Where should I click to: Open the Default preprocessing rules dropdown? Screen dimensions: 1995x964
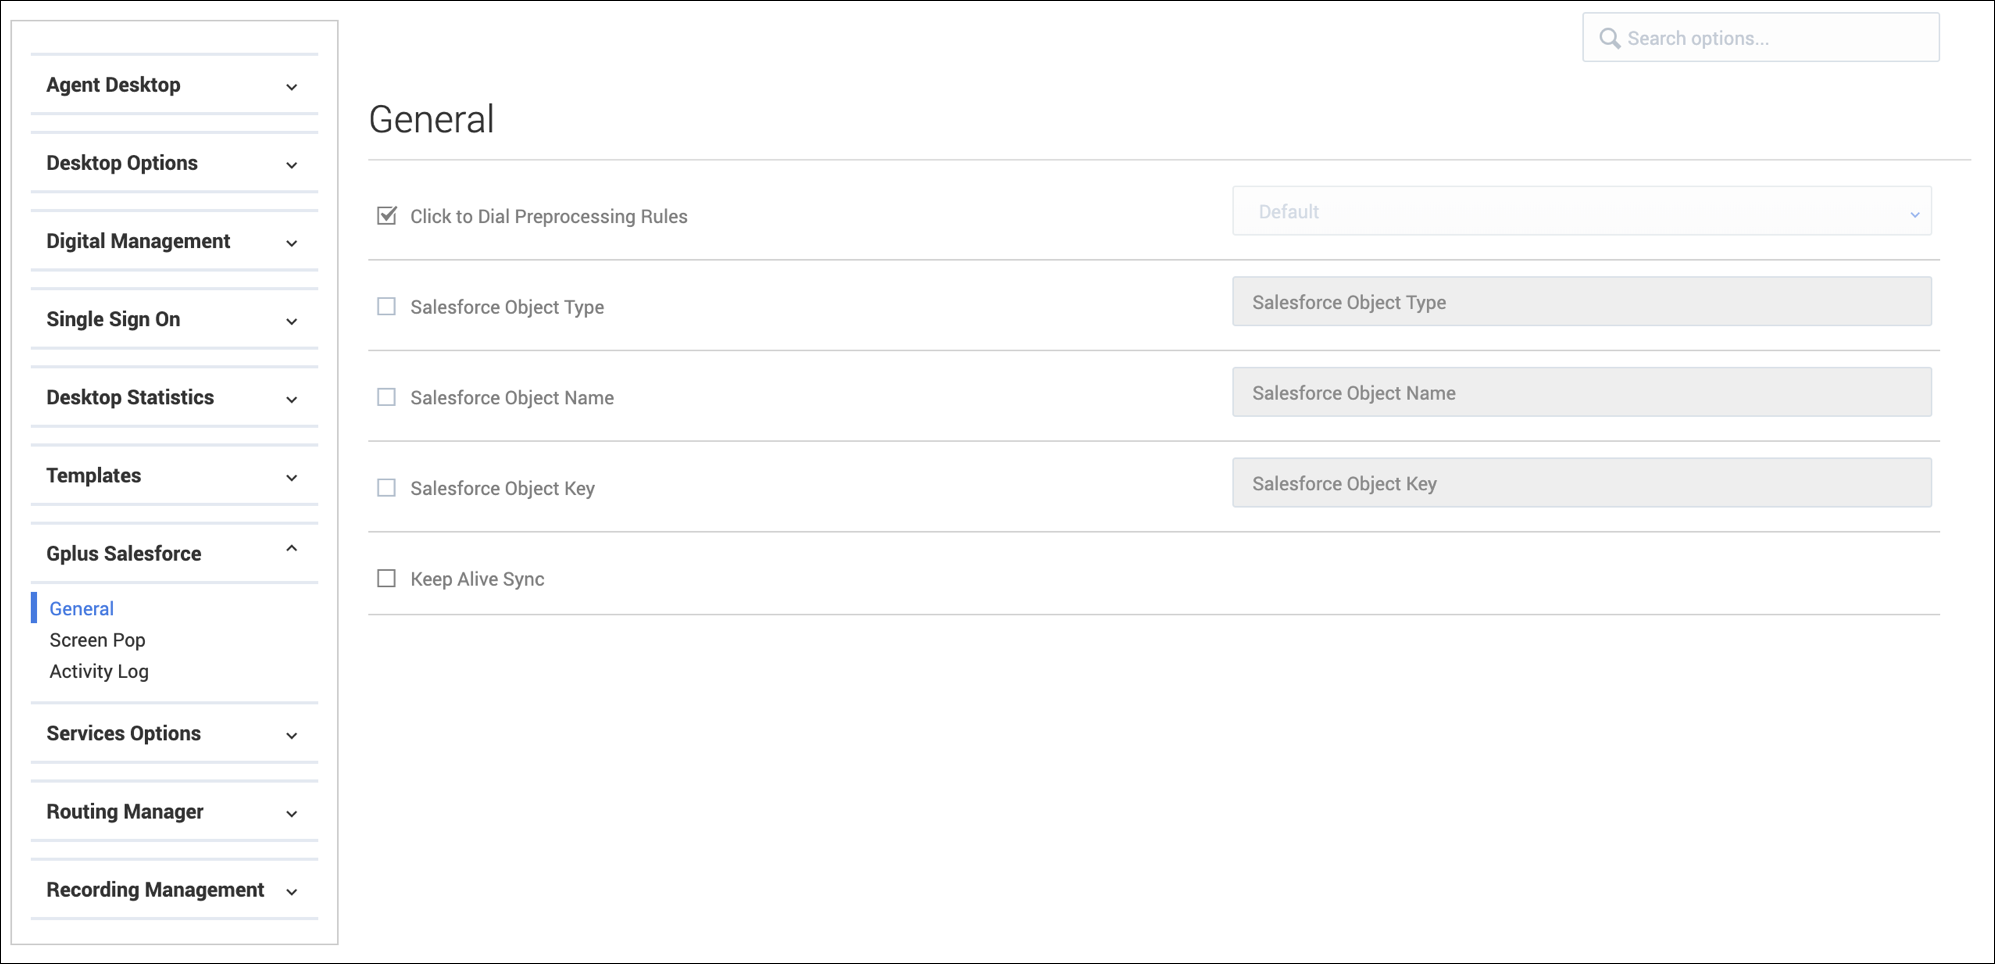[1581, 212]
